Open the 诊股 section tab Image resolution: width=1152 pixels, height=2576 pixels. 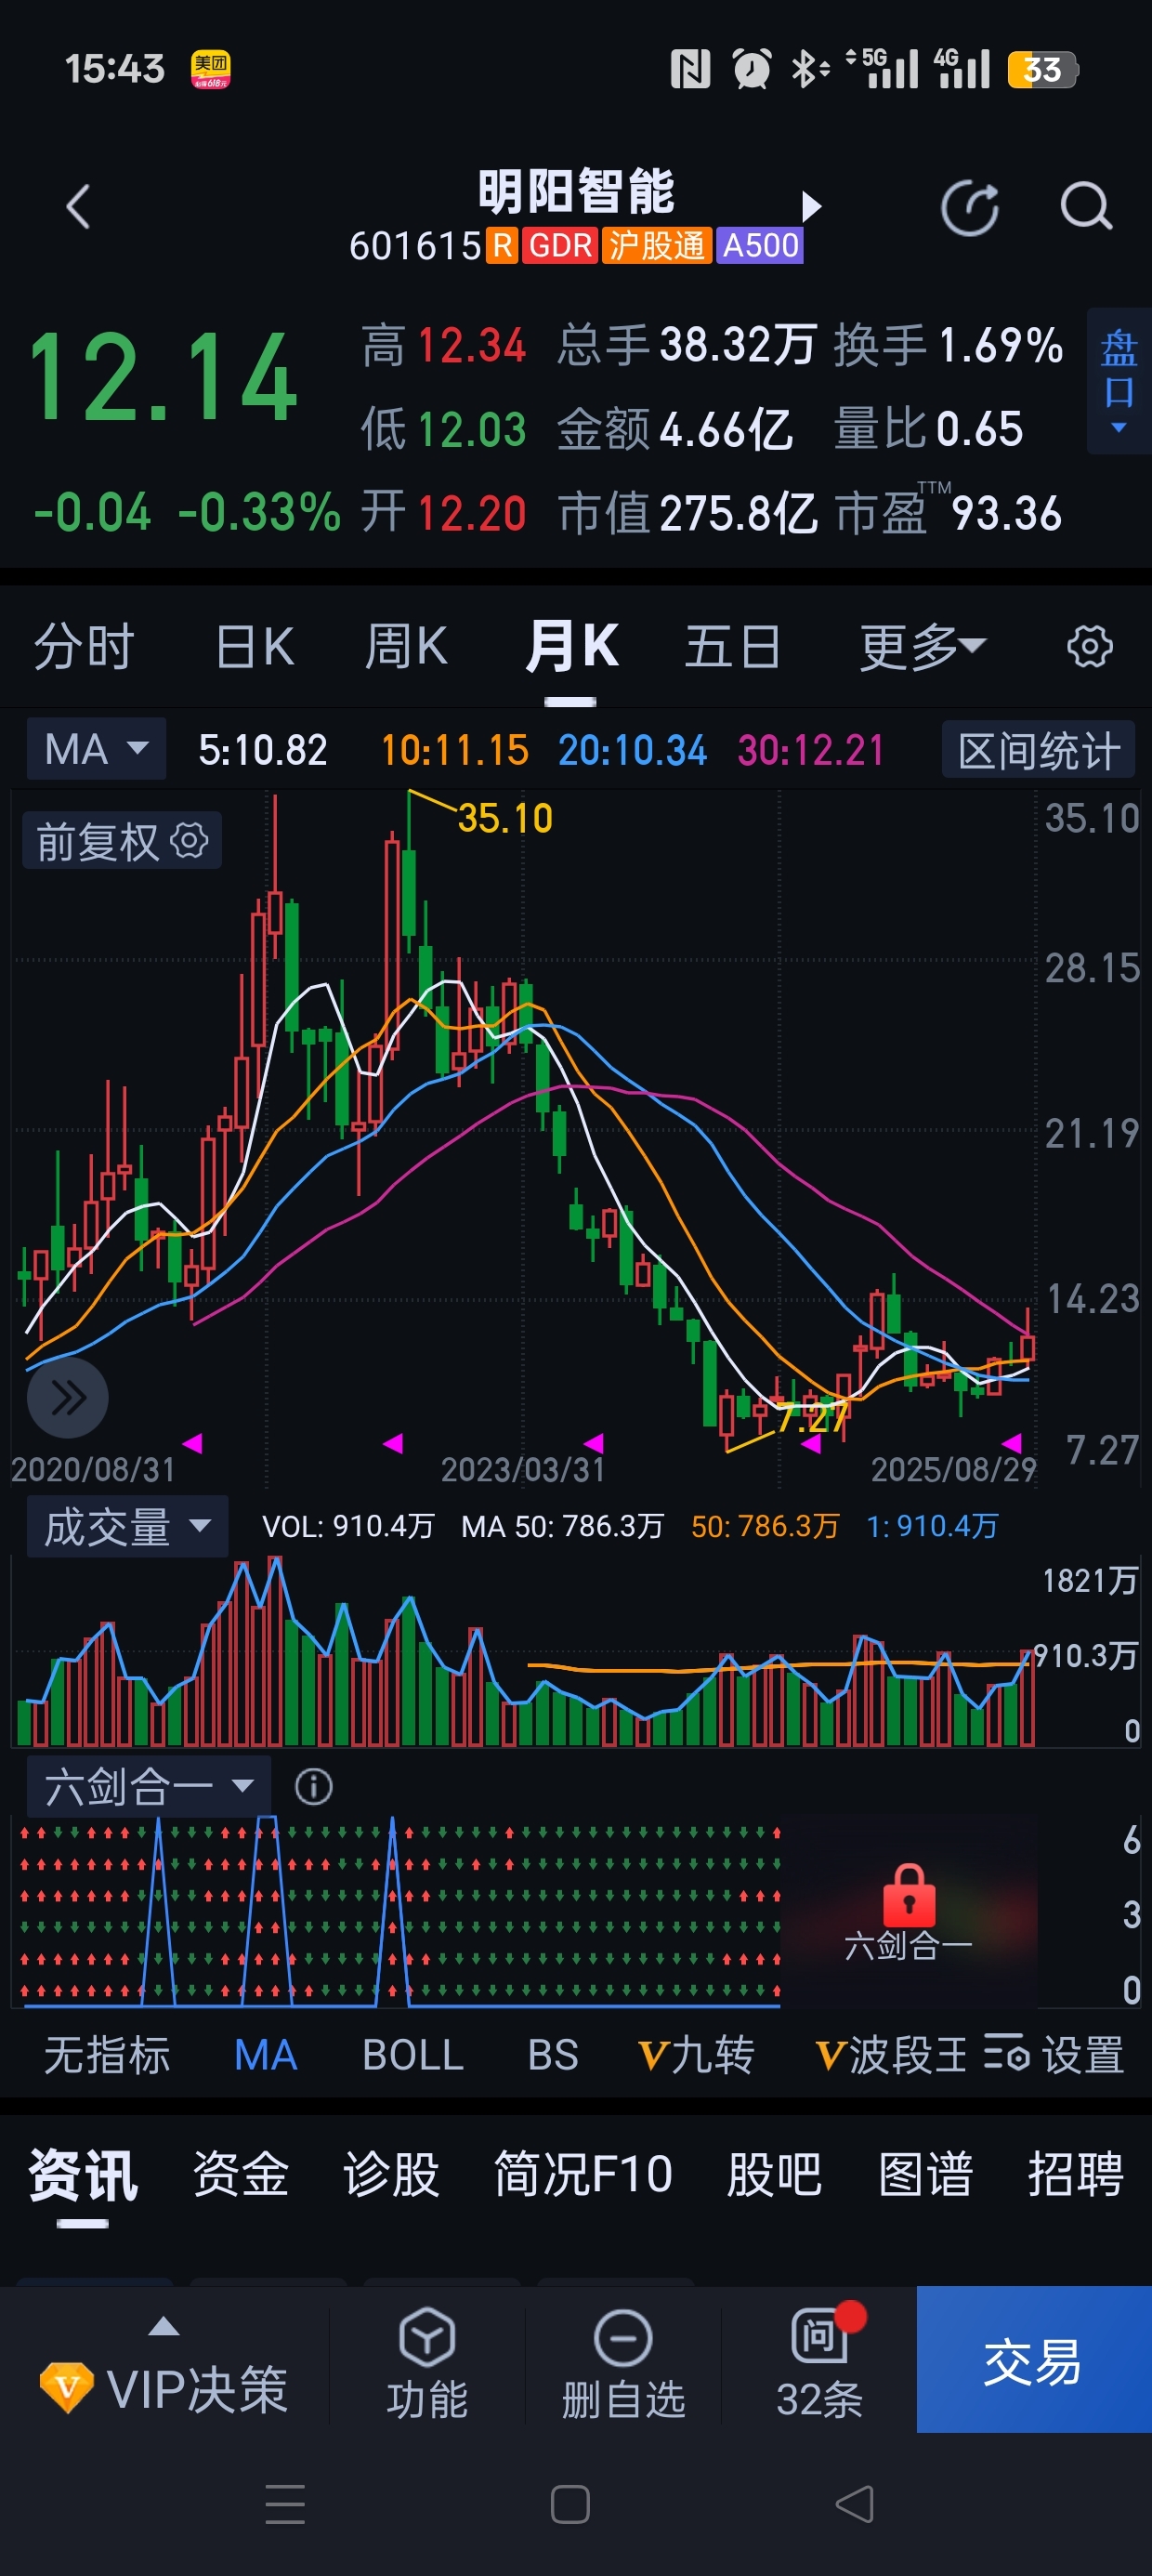tap(391, 2176)
